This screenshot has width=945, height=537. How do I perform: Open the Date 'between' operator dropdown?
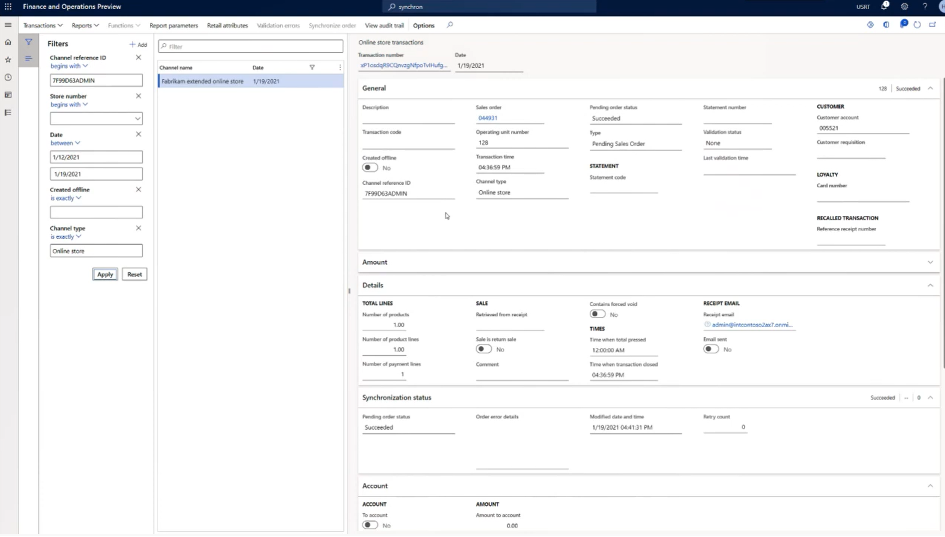click(66, 143)
